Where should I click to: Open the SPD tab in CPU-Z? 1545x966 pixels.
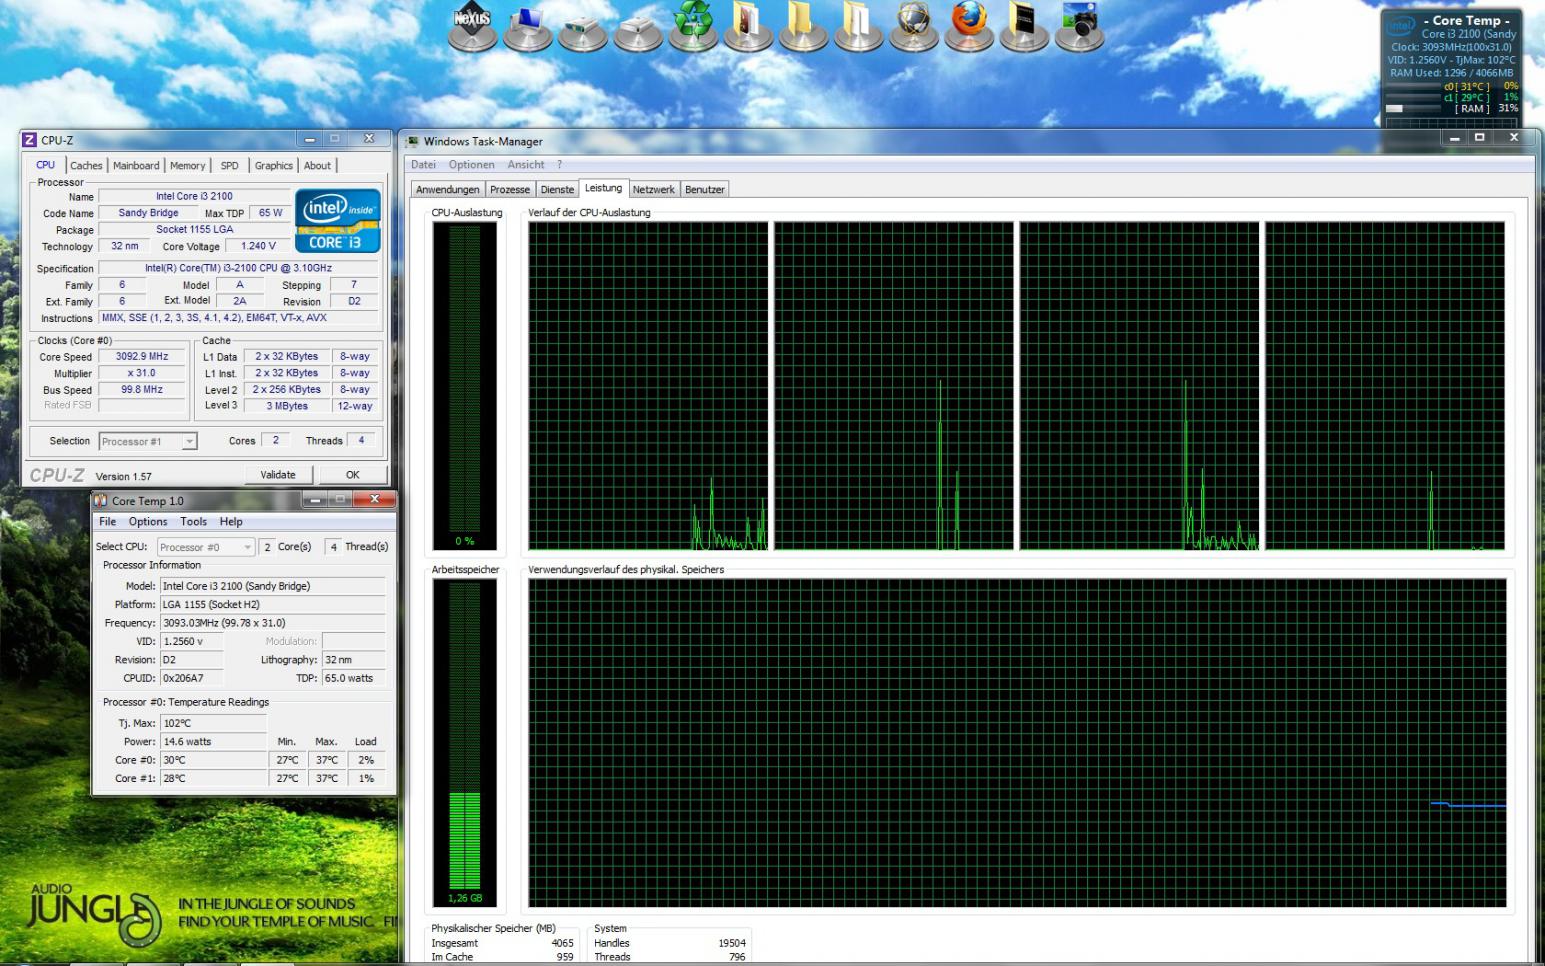[230, 166]
